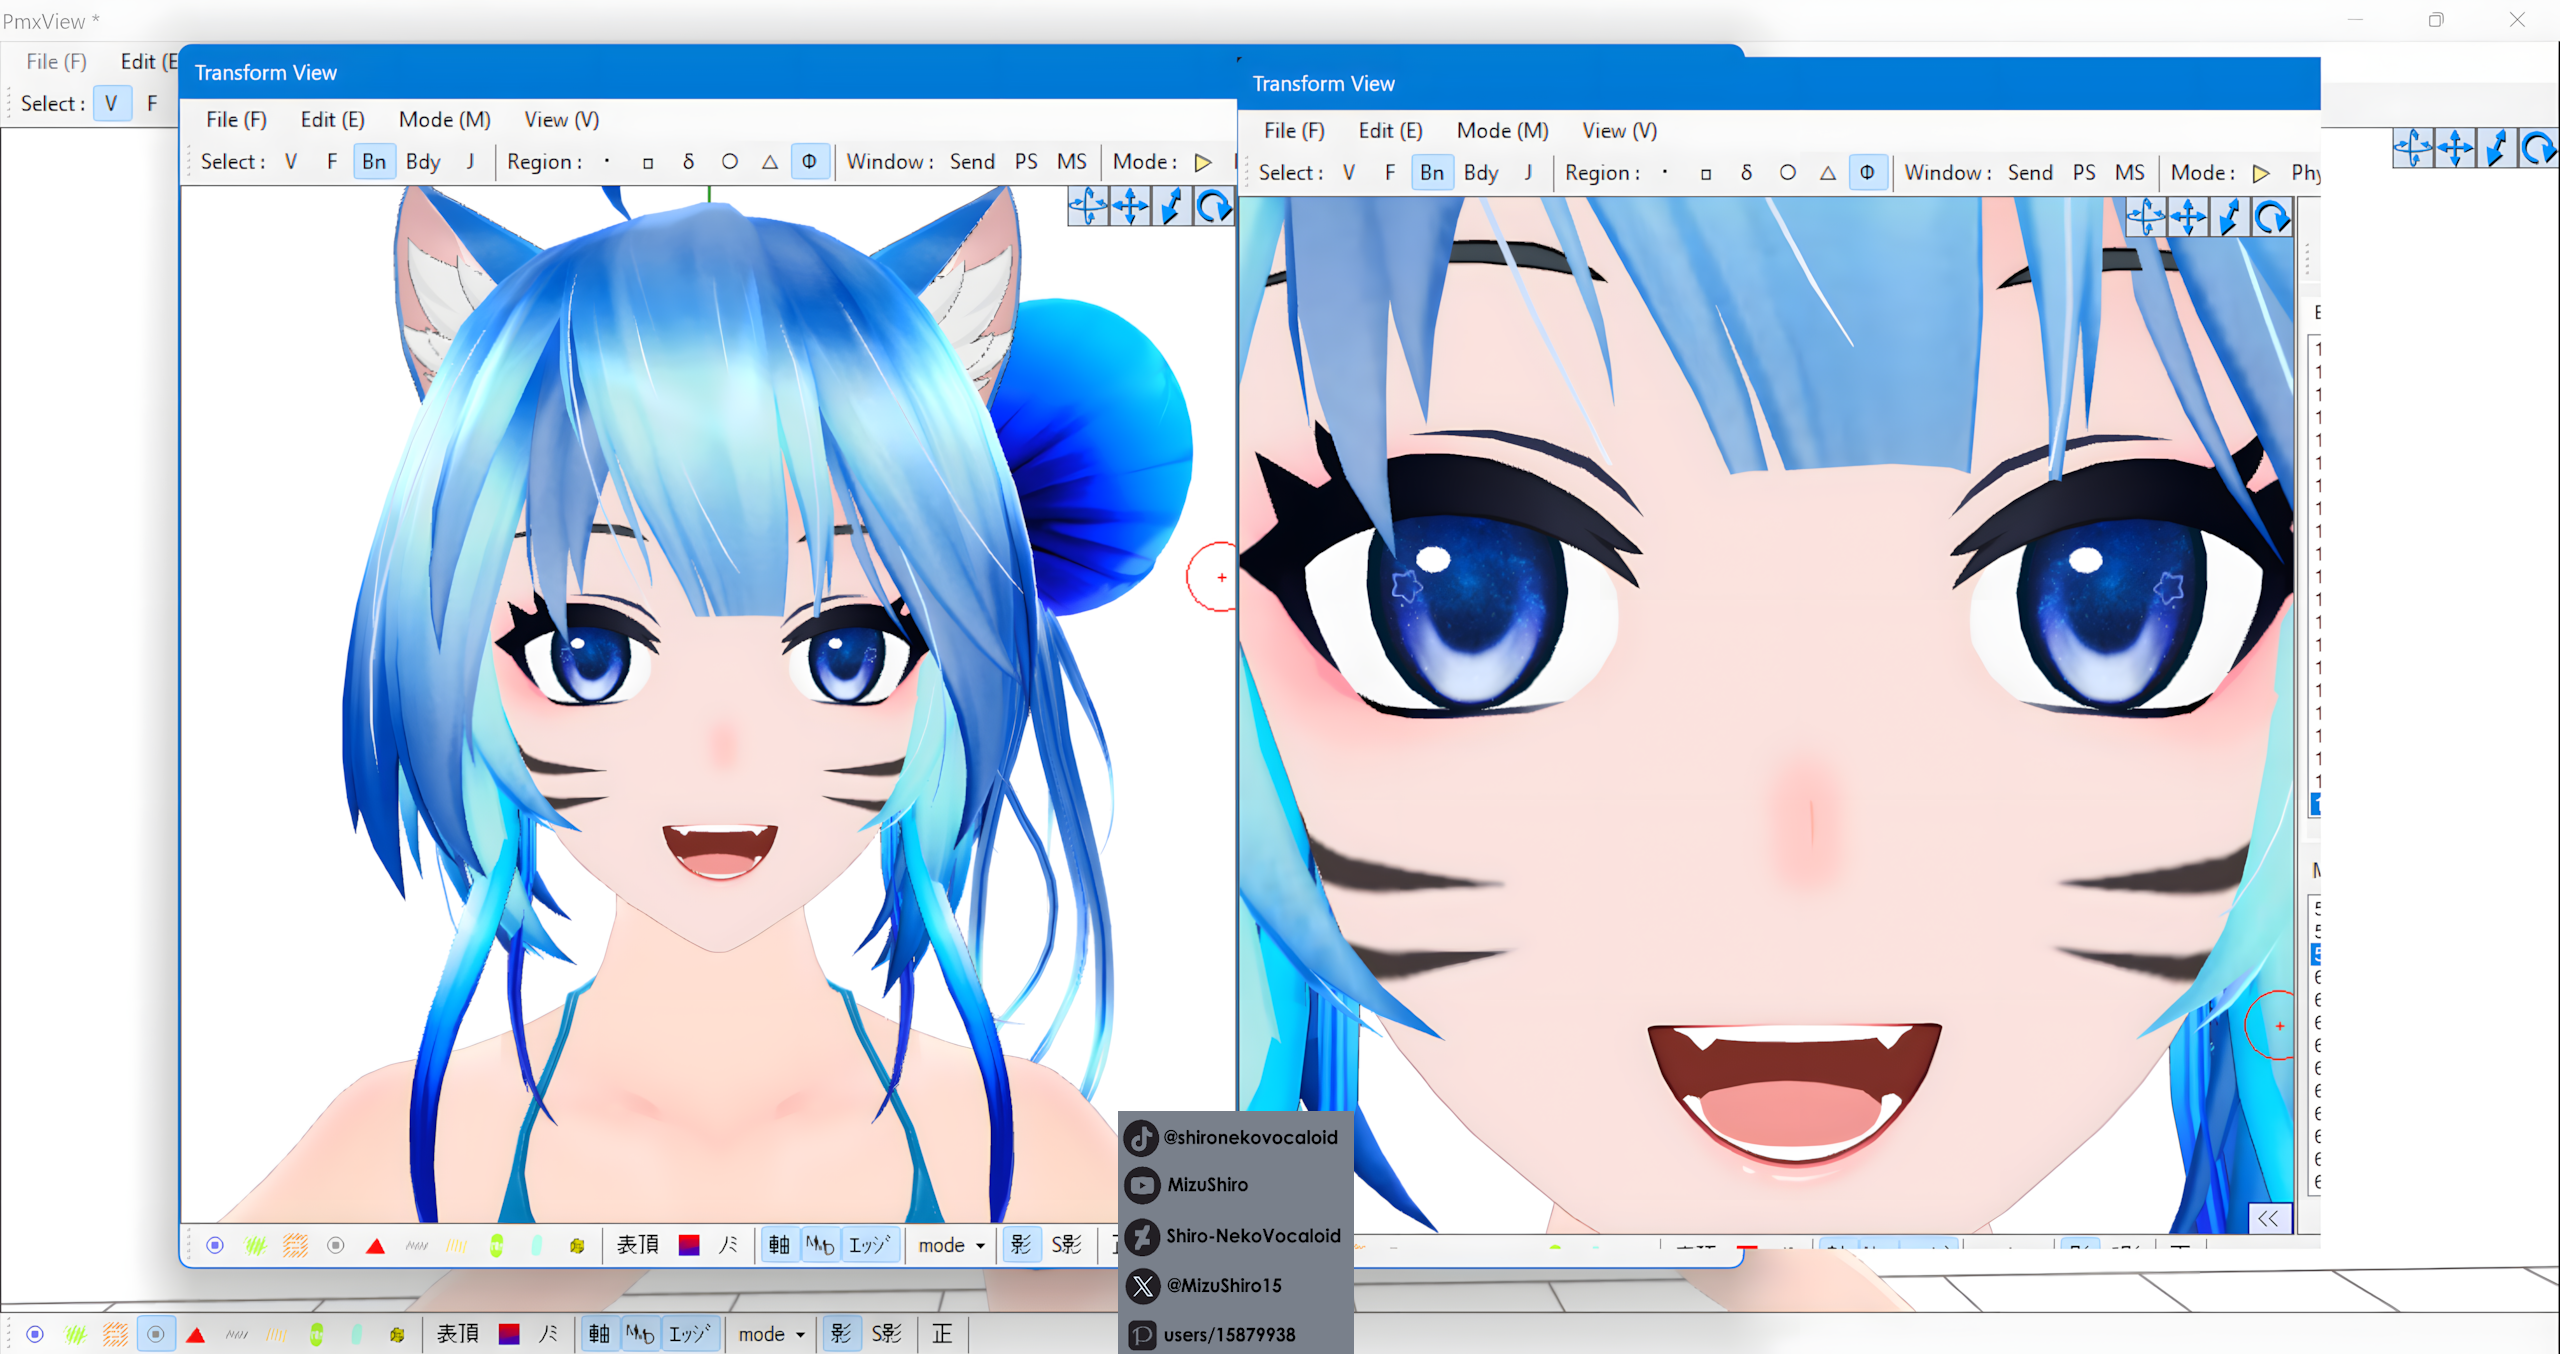The width and height of the screenshot is (2560, 1354).
Task: Click PS button in right Transform View
Action: coord(2084,173)
